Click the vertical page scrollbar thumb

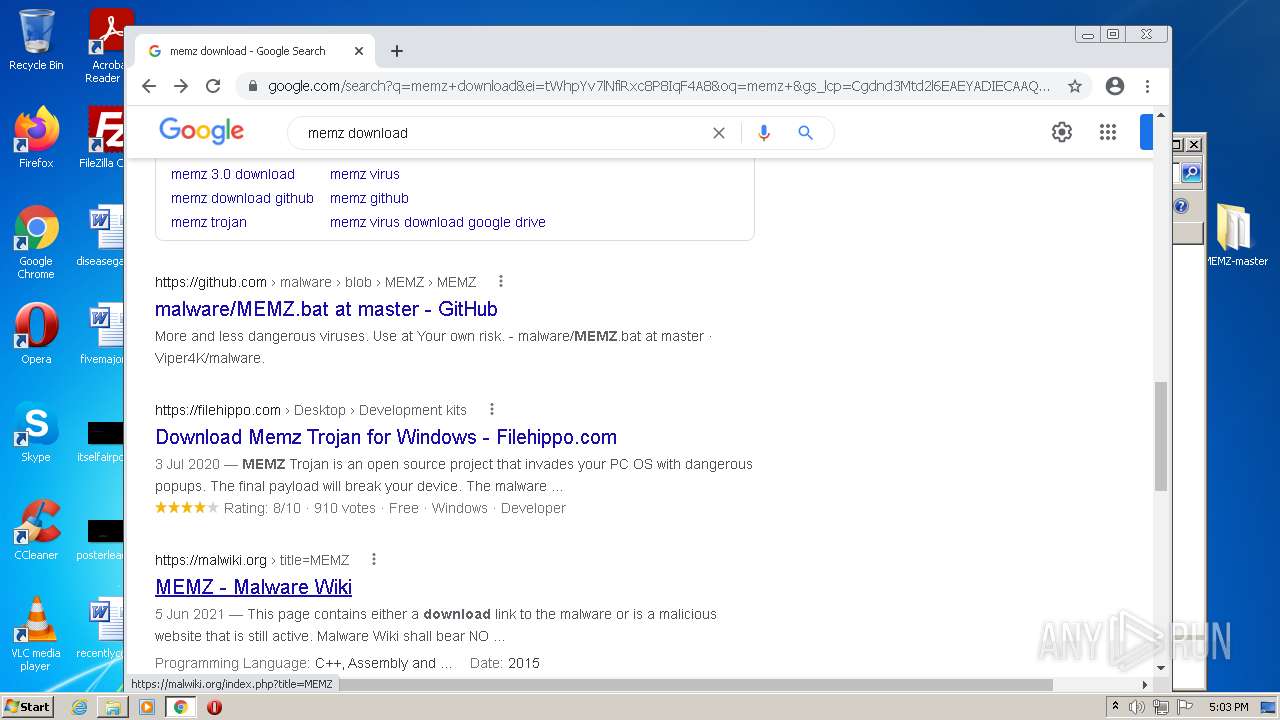[1161, 436]
